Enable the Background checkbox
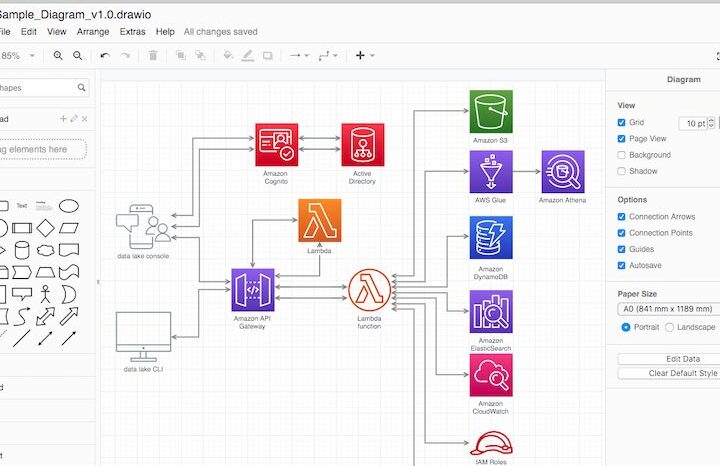The height and width of the screenshot is (466, 720). (x=621, y=155)
